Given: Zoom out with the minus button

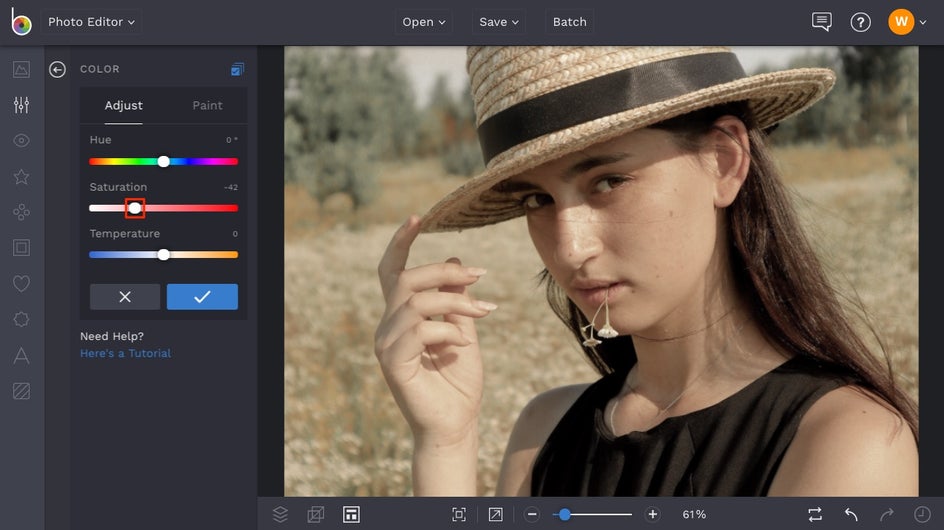Looking at the screenshot, I should (x=532, y=514).
